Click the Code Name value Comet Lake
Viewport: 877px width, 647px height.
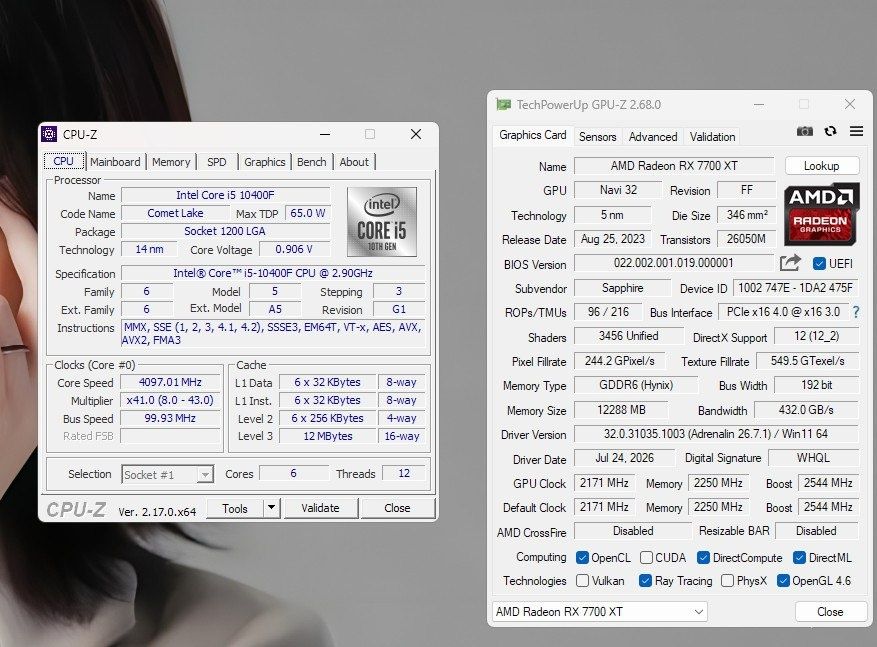tap(175, 213)
